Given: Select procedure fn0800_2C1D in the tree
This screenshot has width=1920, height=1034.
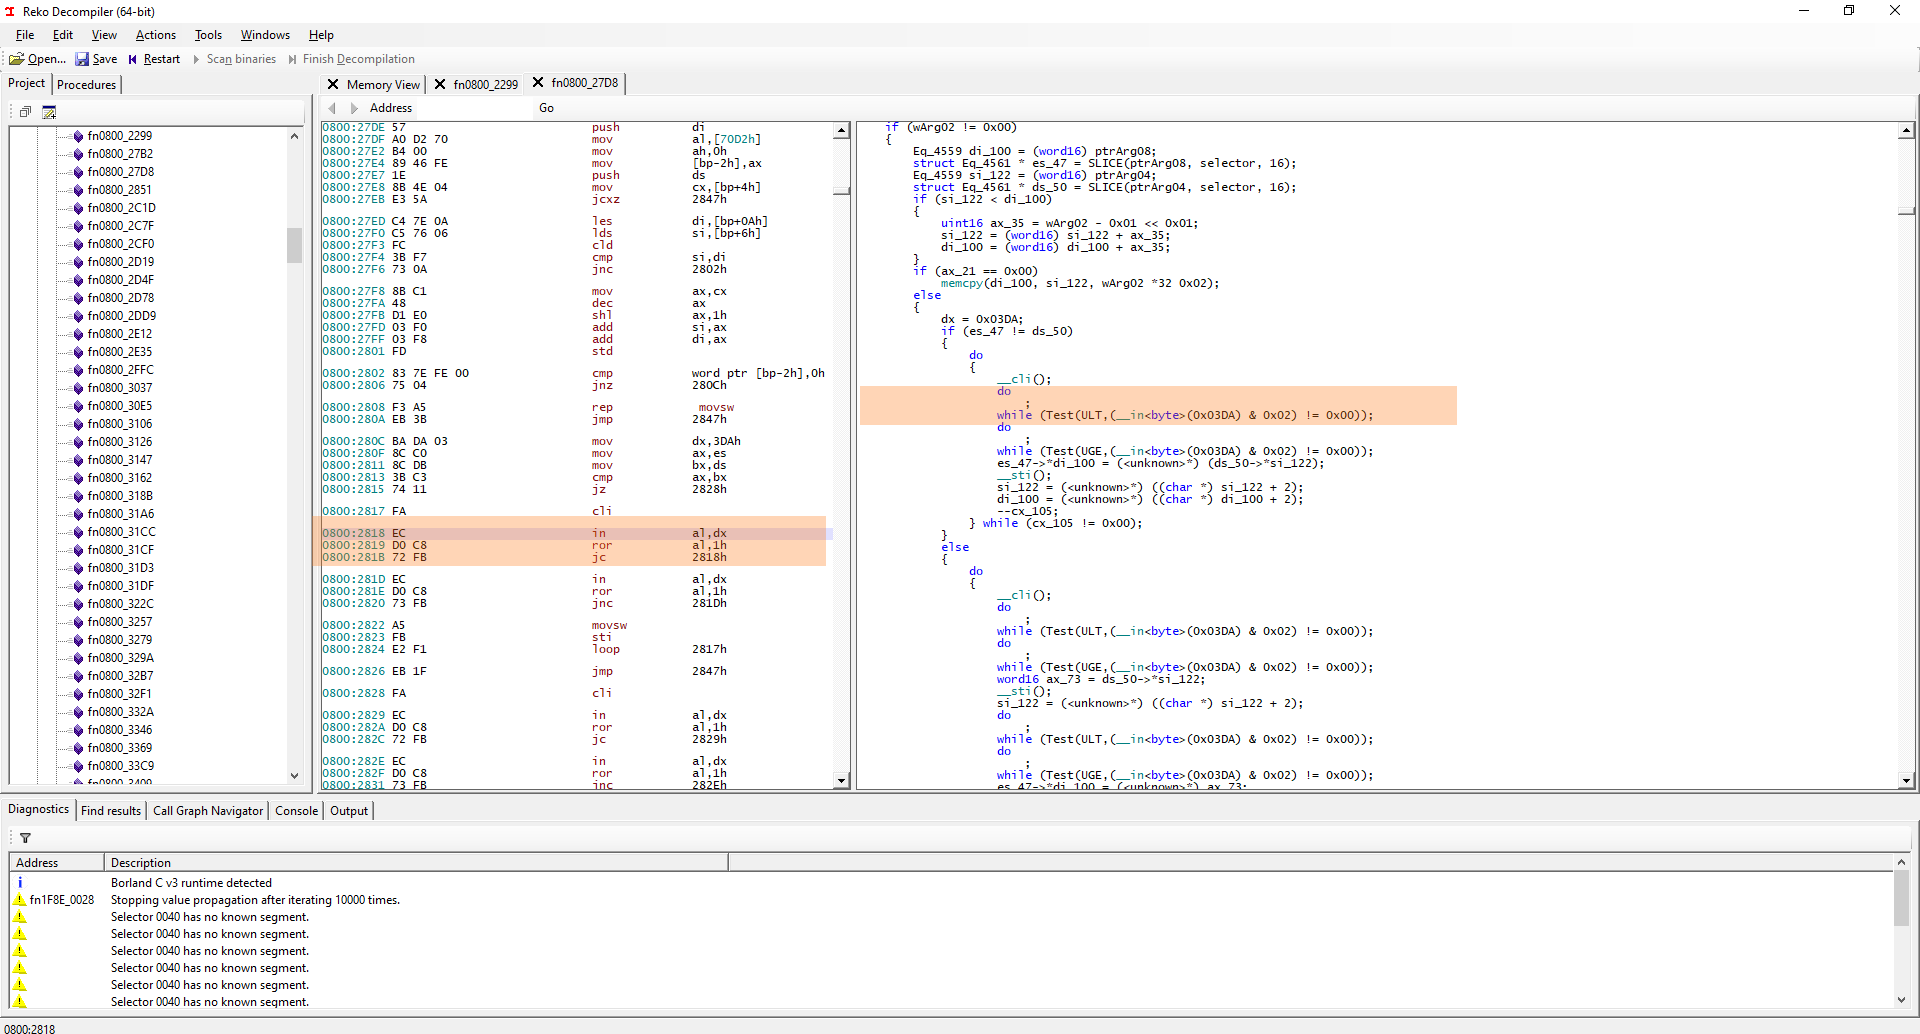Looking at the screenshot, I should click(120, 207).
